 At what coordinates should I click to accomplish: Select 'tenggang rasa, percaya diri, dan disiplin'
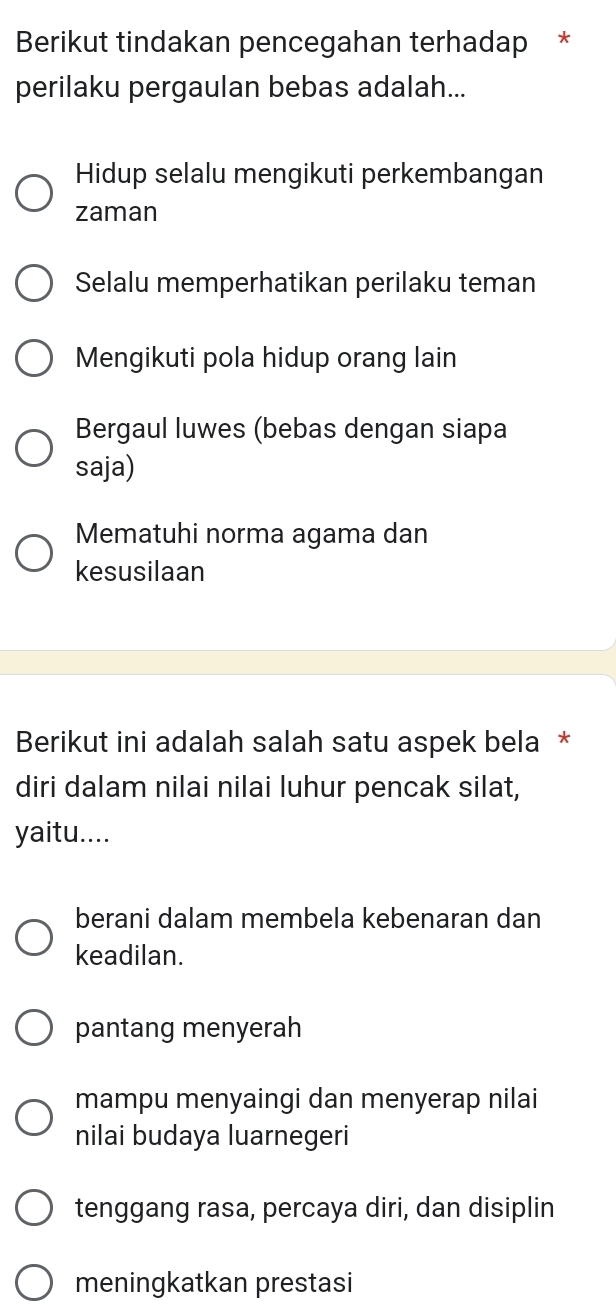34,1208
